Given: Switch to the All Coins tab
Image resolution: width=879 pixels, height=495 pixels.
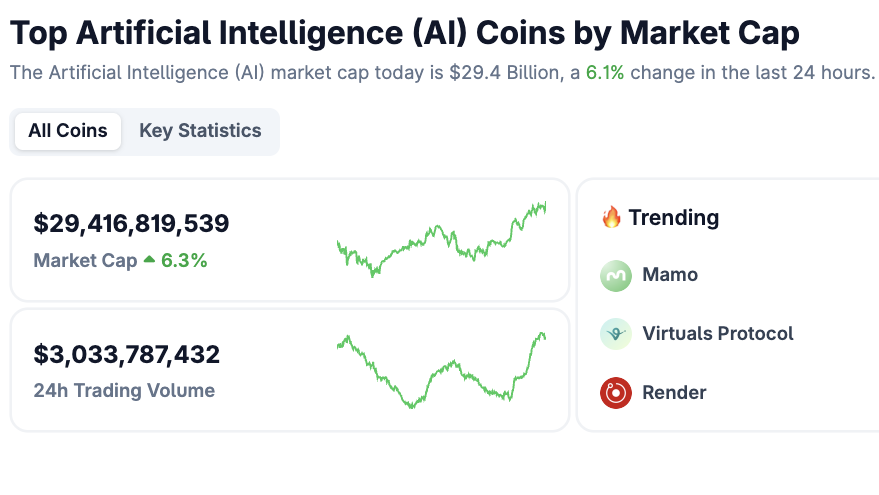Looking at the screenshot, I should 68,131.
